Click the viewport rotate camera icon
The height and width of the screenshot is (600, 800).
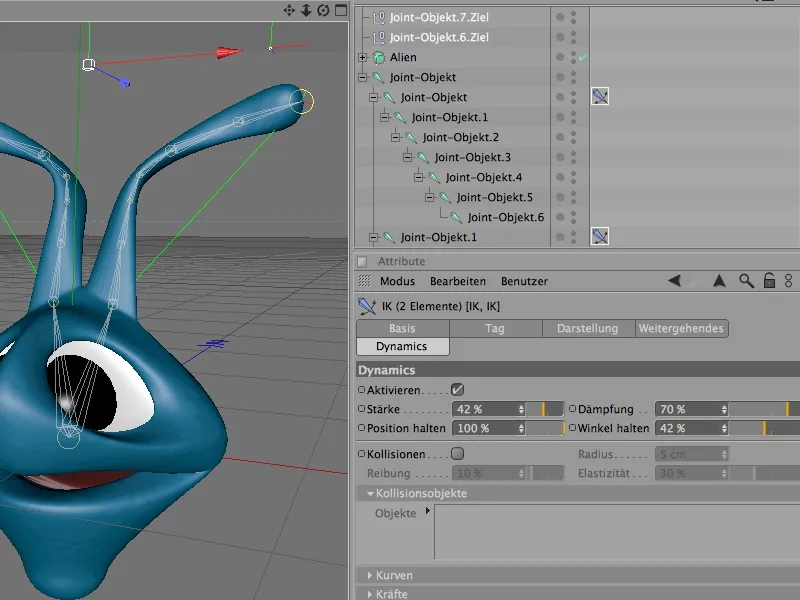323,10
